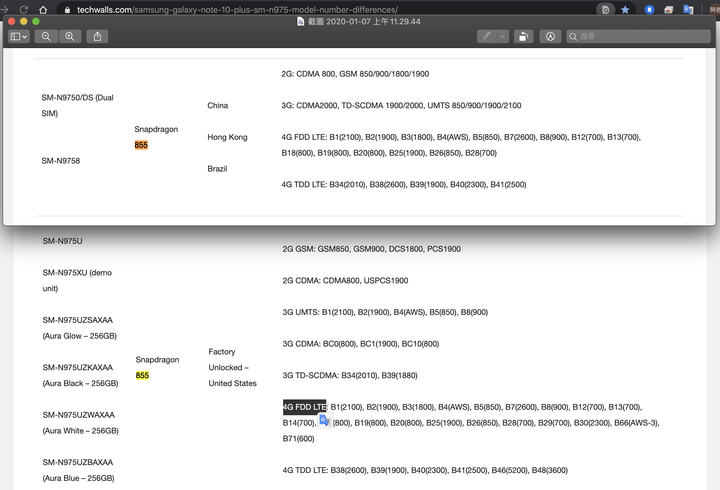720x490 pixels.
Task: Open the sidebar view menu in Preview
Action: 19,36
